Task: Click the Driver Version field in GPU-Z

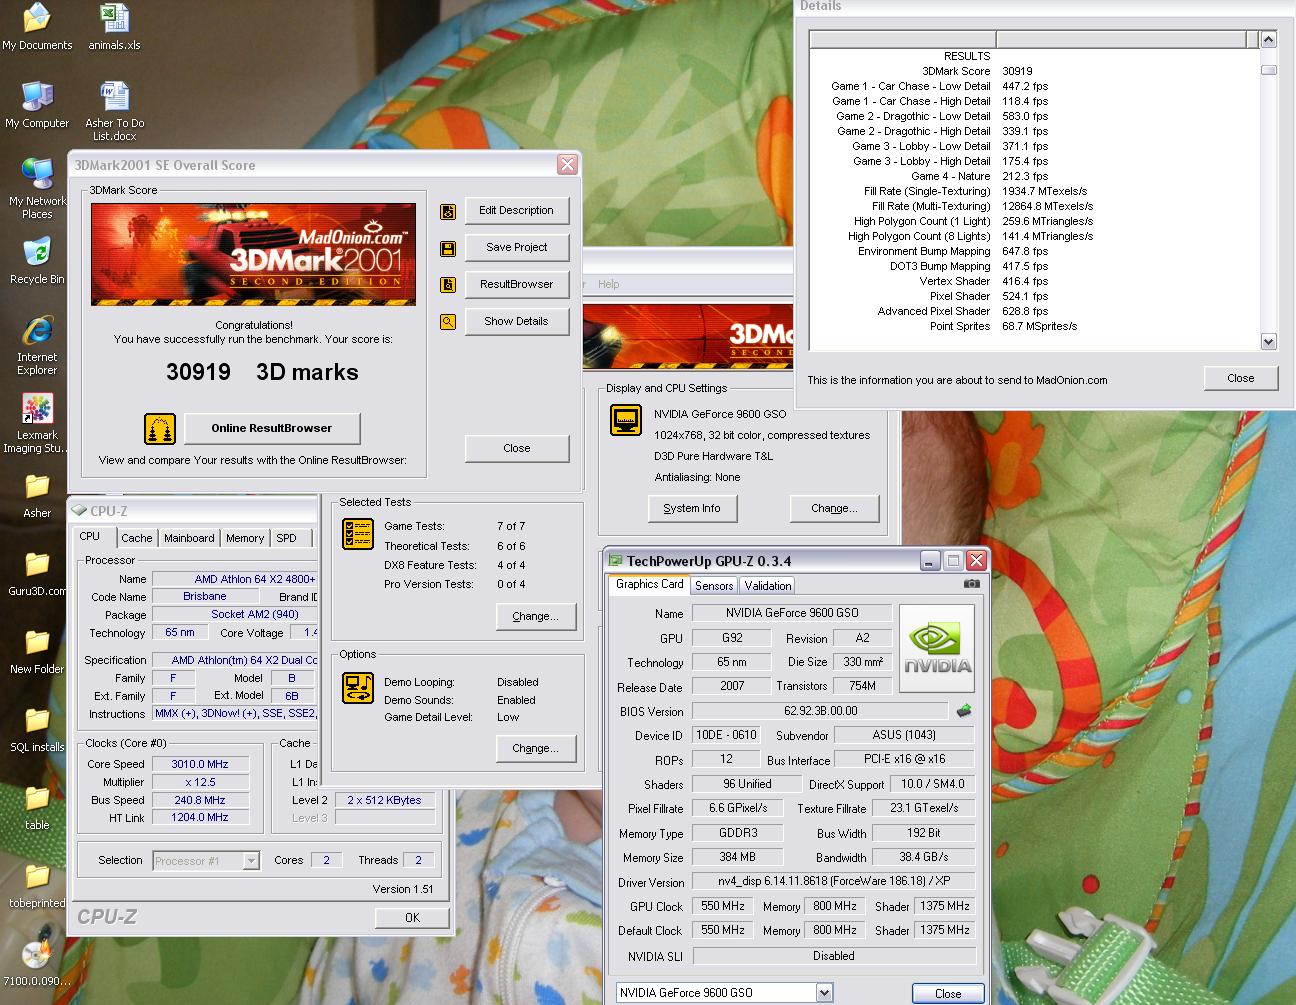Action: (834, 883)
